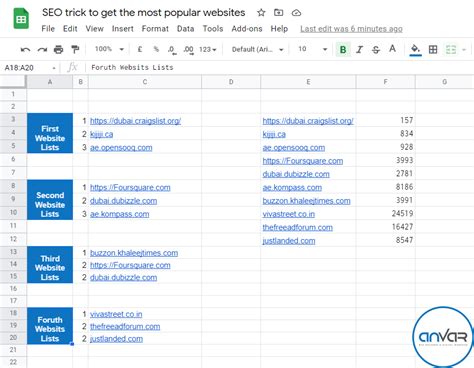Select the Second Website Lists cell
The width and height of the screenshot is (474, 368).
50,200
